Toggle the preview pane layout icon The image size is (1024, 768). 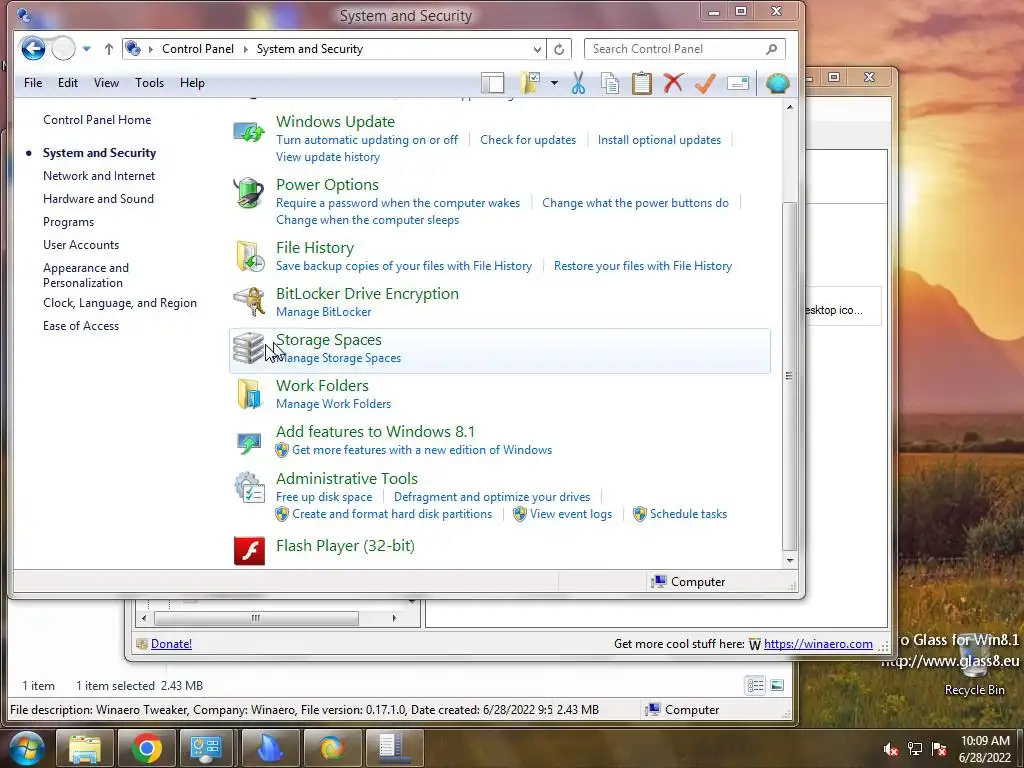coord(493,83)
